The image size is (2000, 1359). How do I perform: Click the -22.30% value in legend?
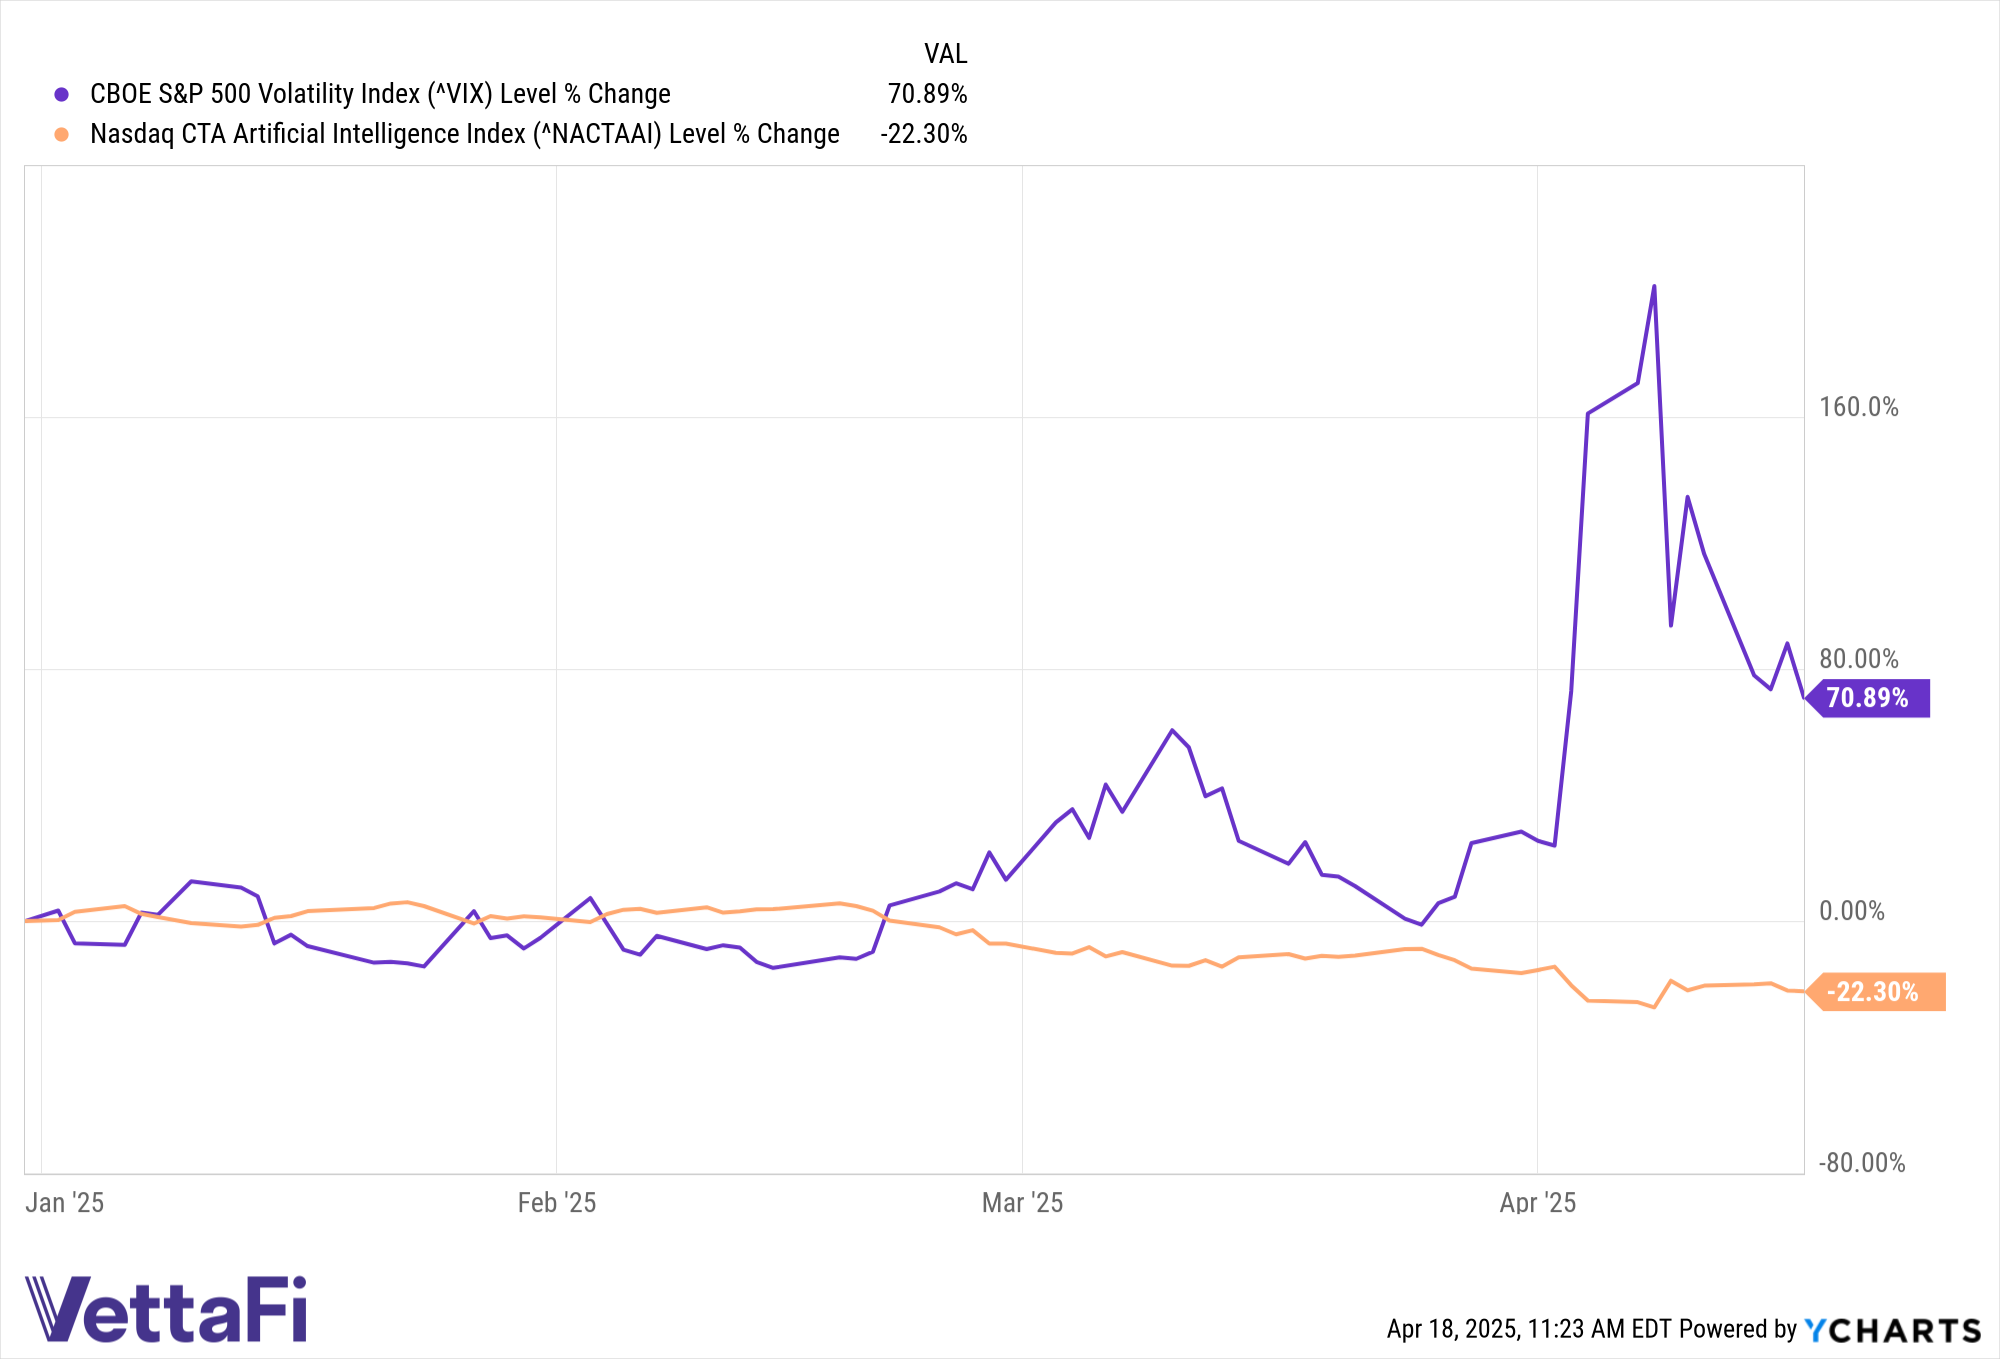(x=923, y=134)
